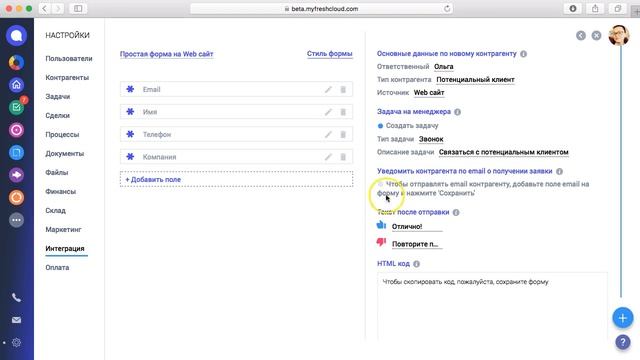640x360 pixels.
Task: Open Финансы settings section
Action: [60, 192]
